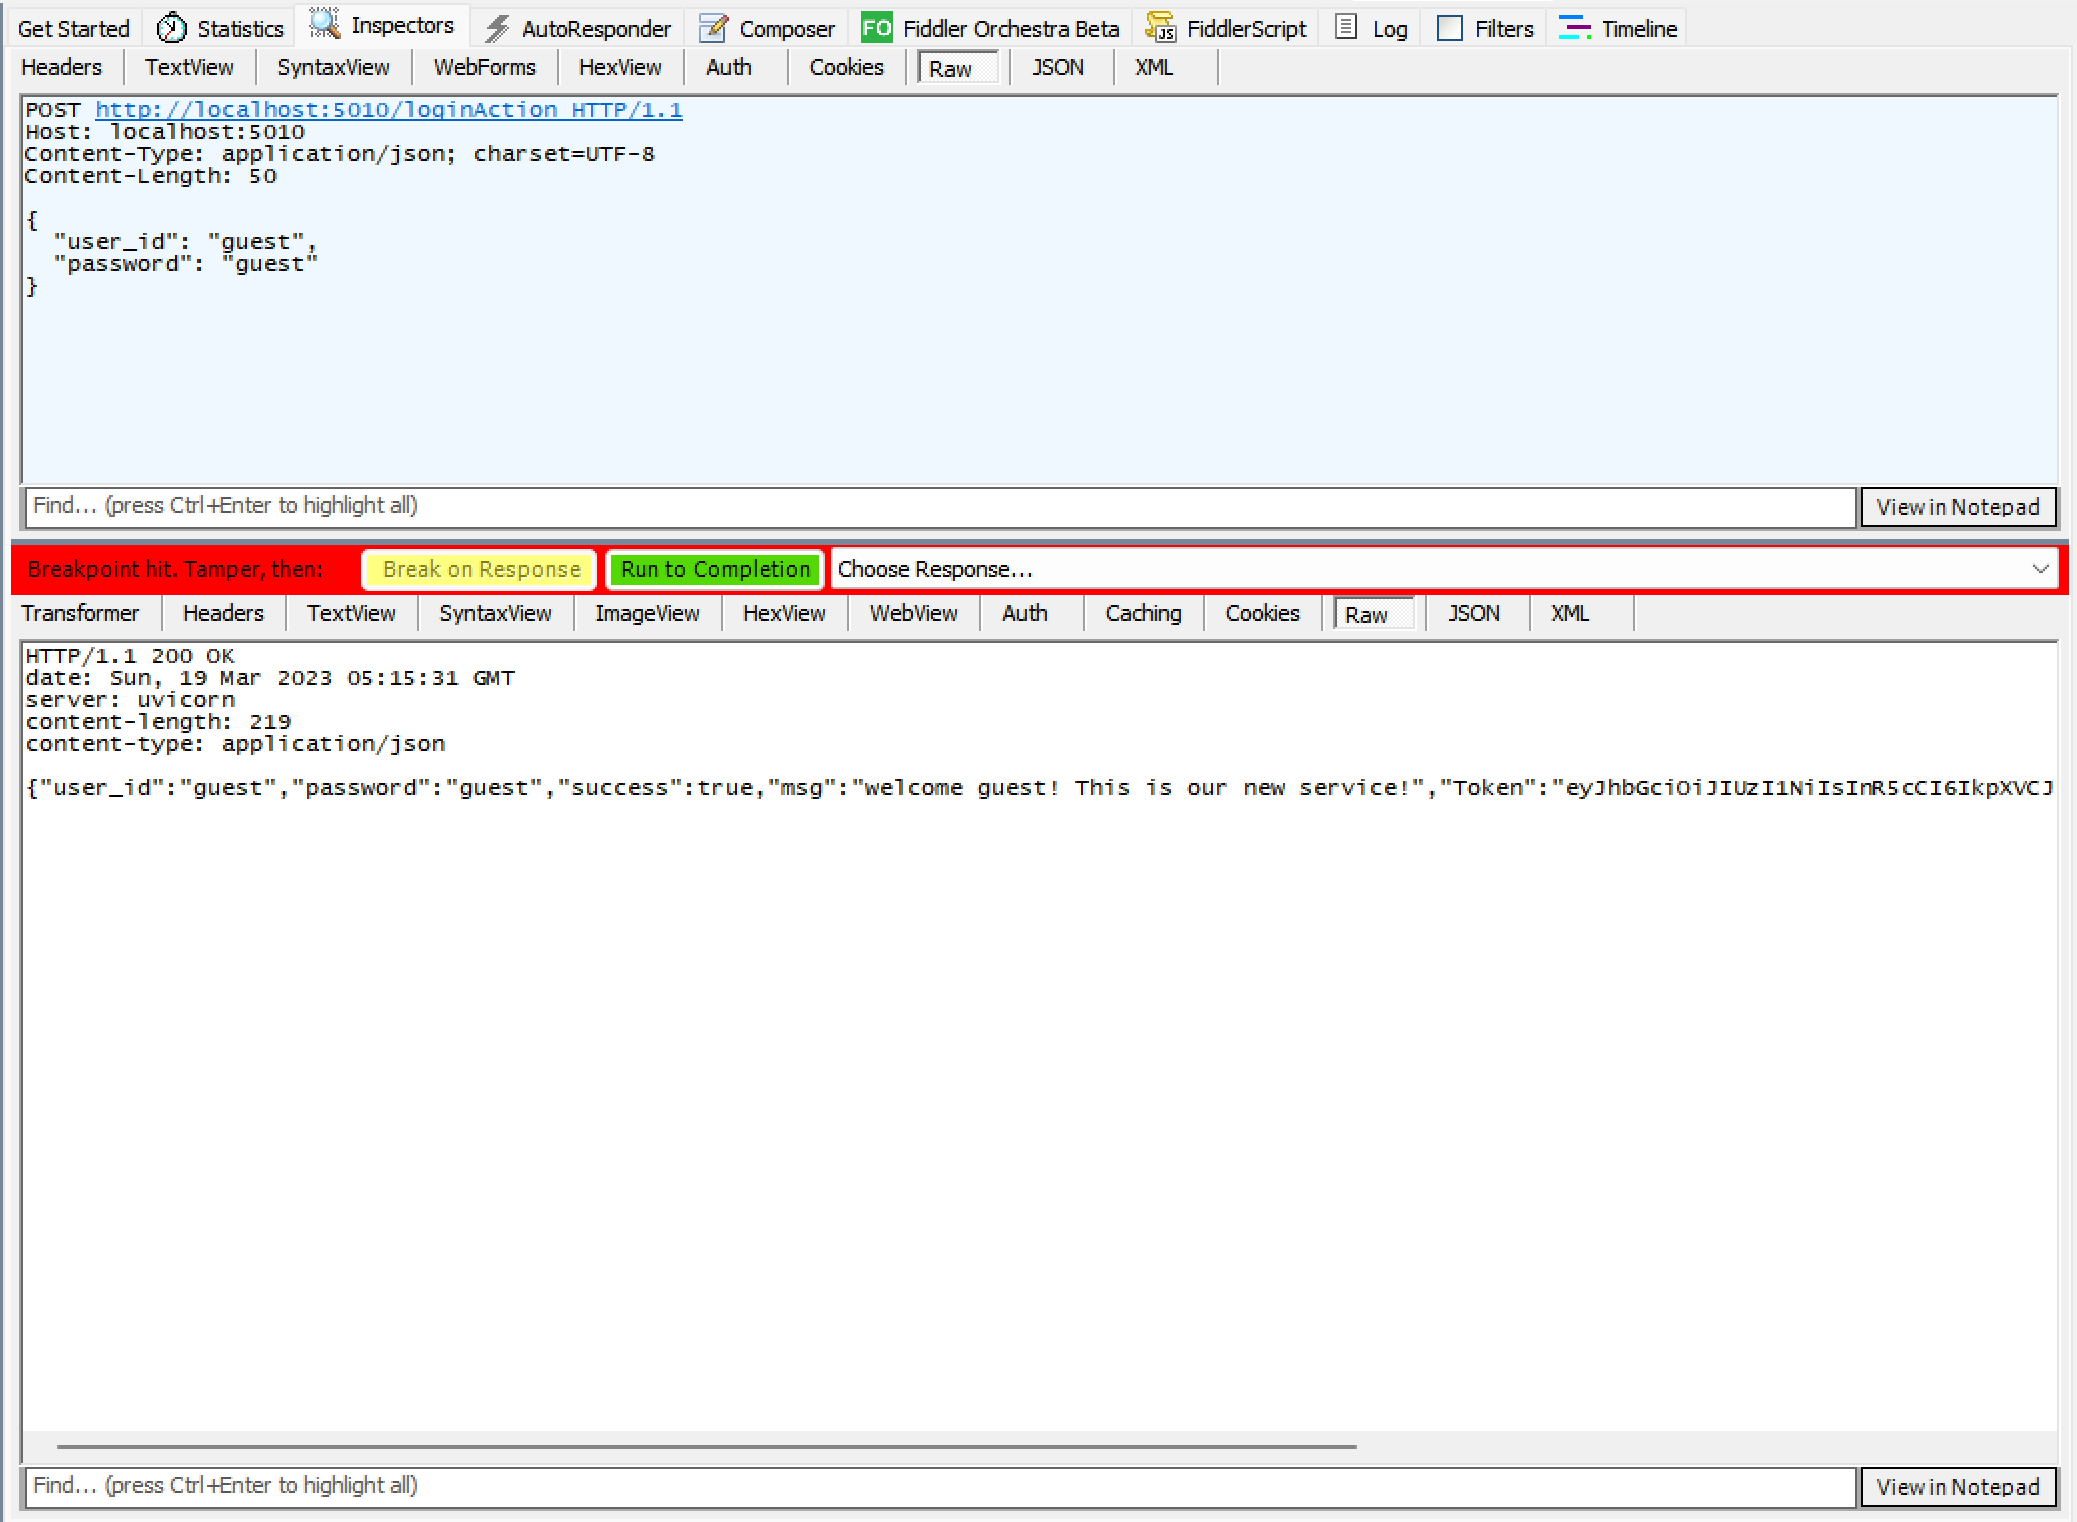Click the "server: uvicorn" response header
This screenshot has width=2077, height=1522.
[x=130, y=700]
